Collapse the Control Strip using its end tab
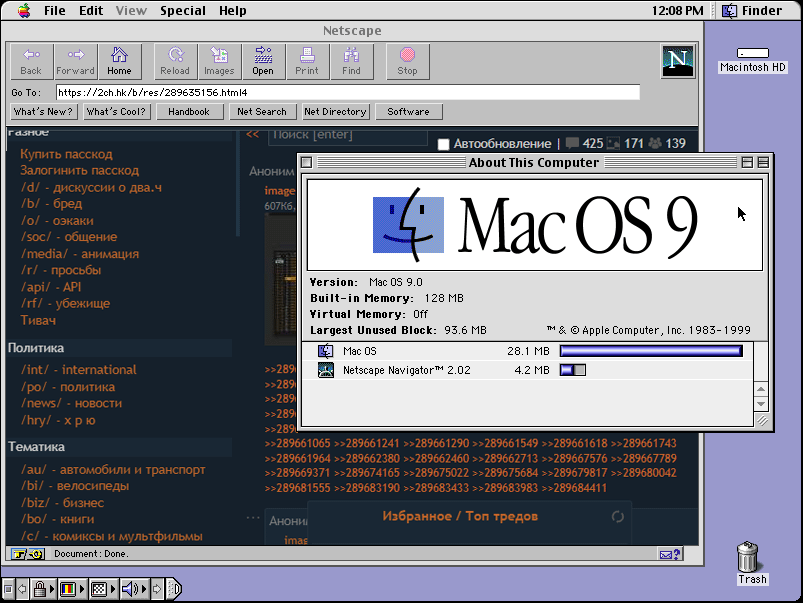This screenshot has height=603, width=803. point(175,589)
